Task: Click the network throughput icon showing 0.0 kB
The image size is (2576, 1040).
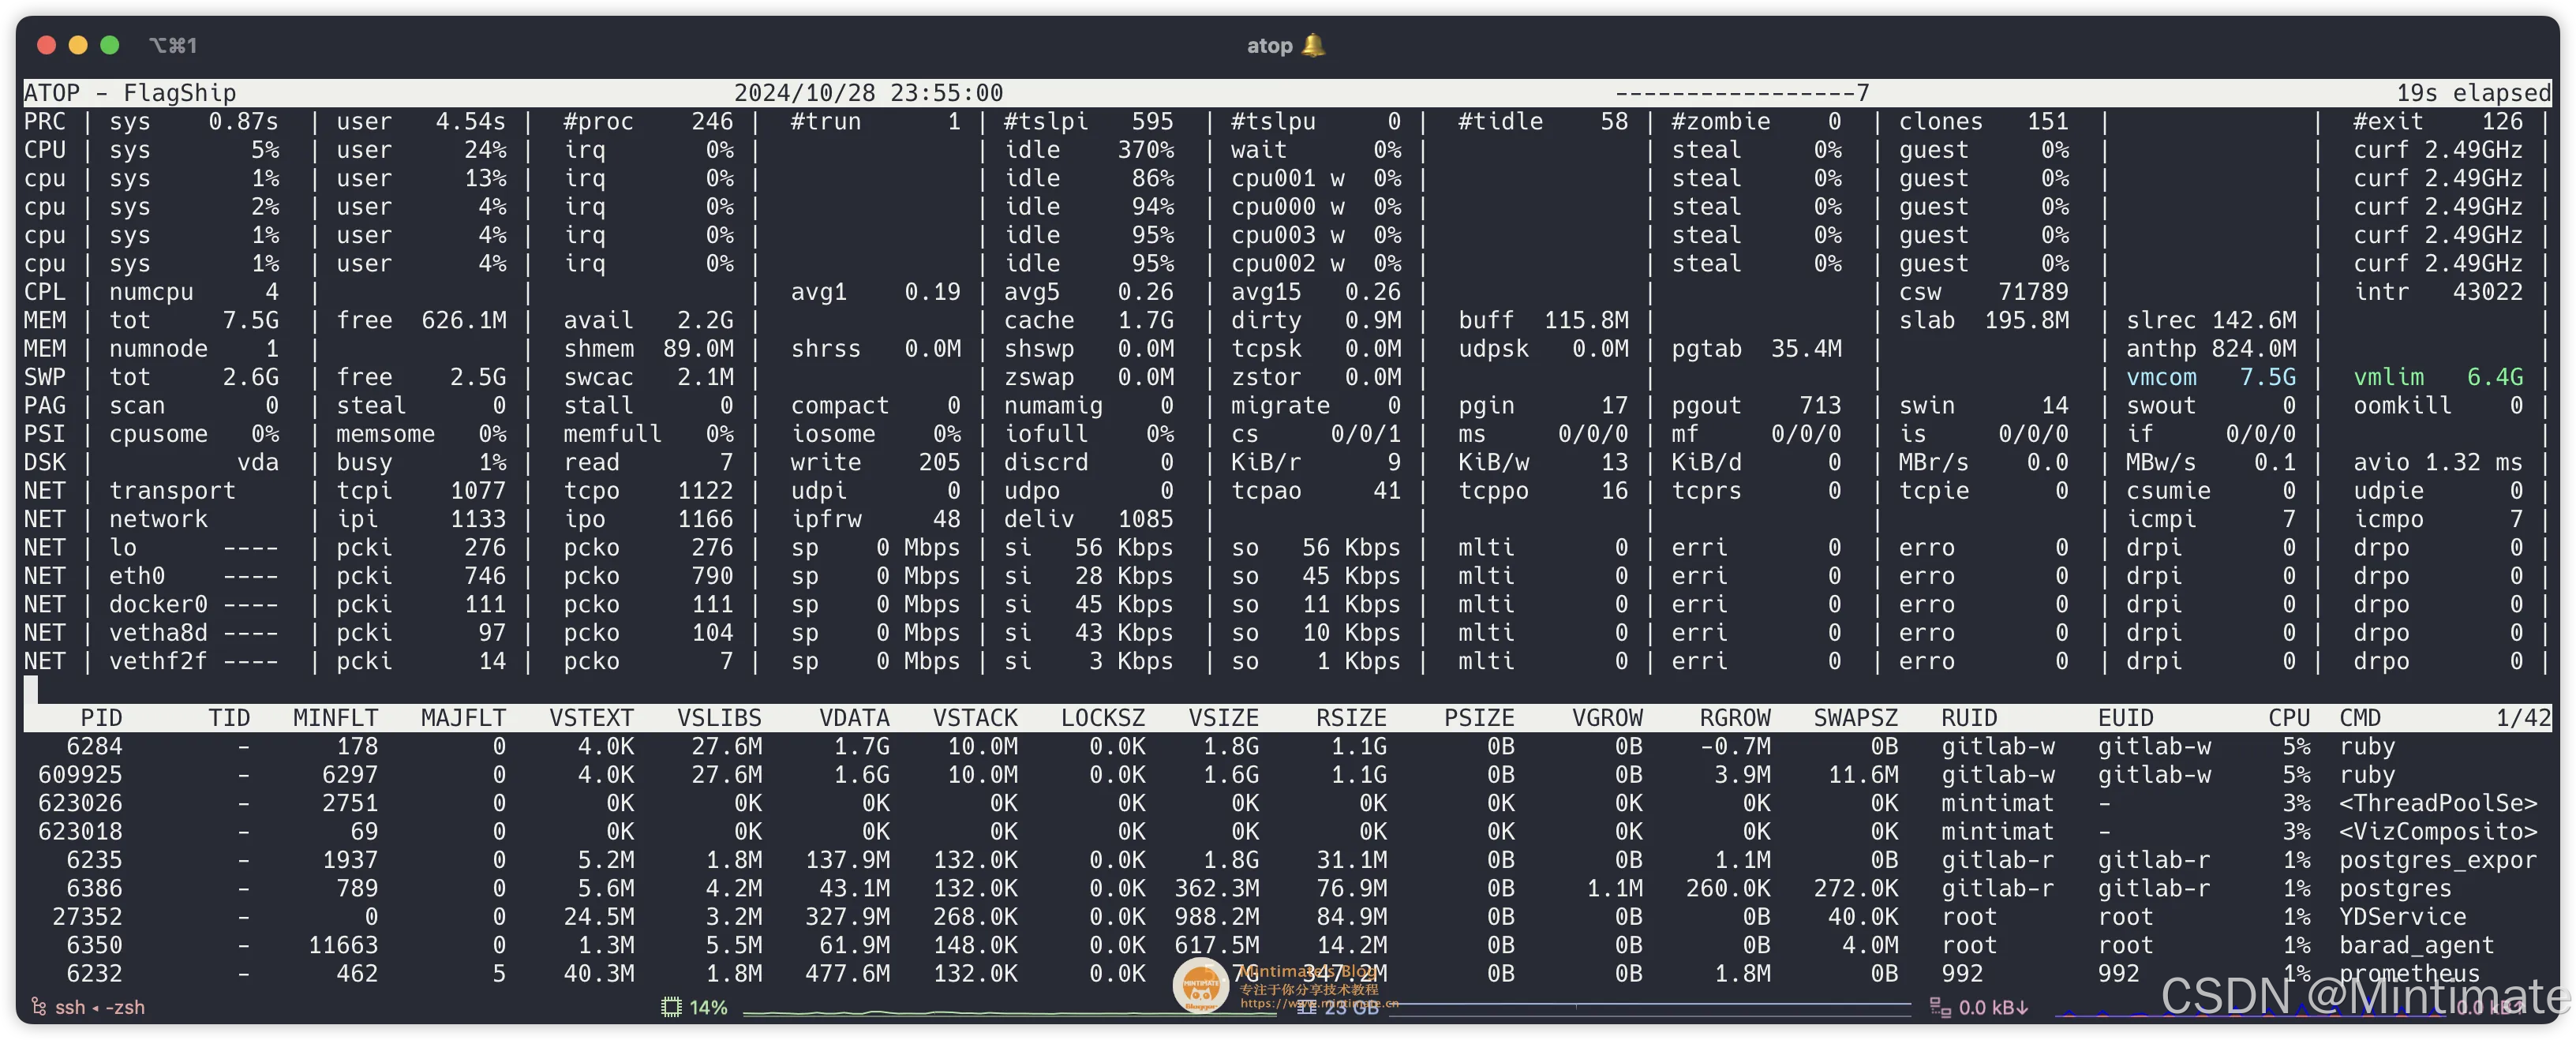Action: click(1940, 1007)
